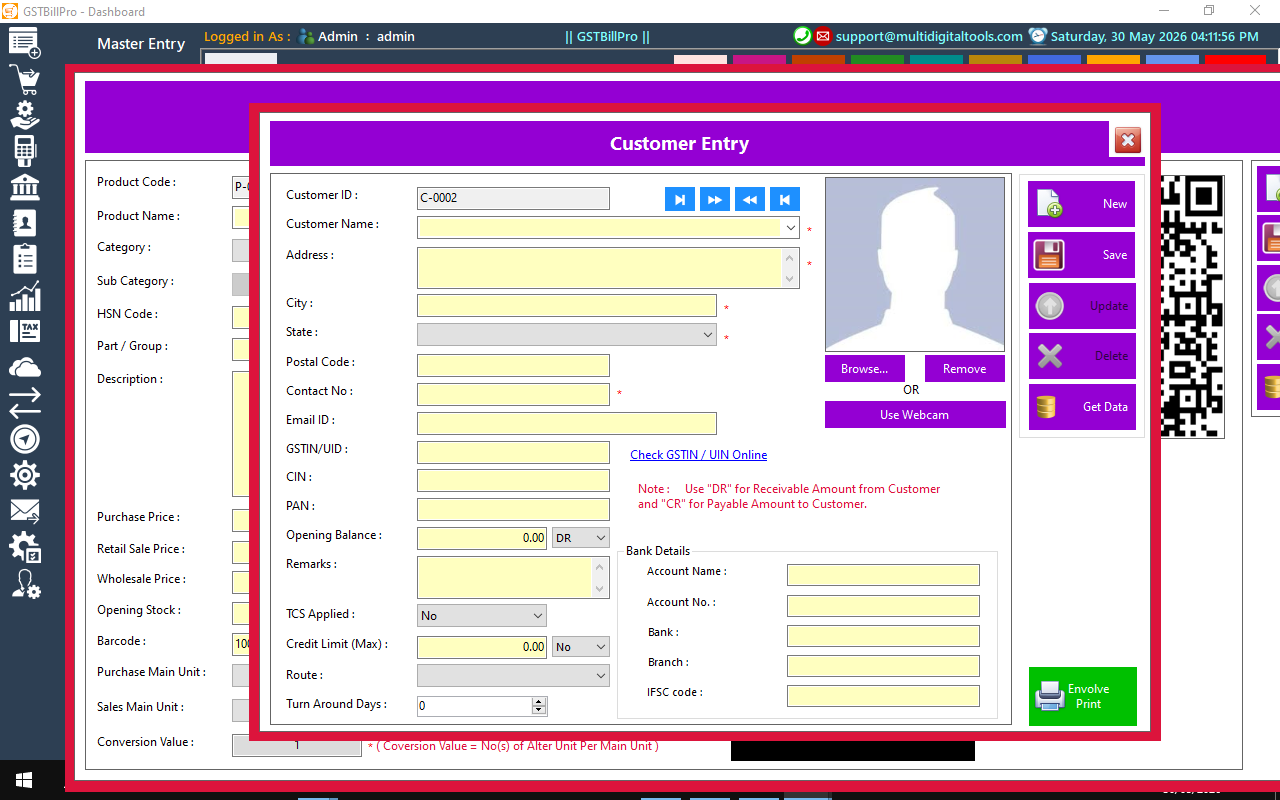
Task: Open the Master Entry menu
Action: 141,44
